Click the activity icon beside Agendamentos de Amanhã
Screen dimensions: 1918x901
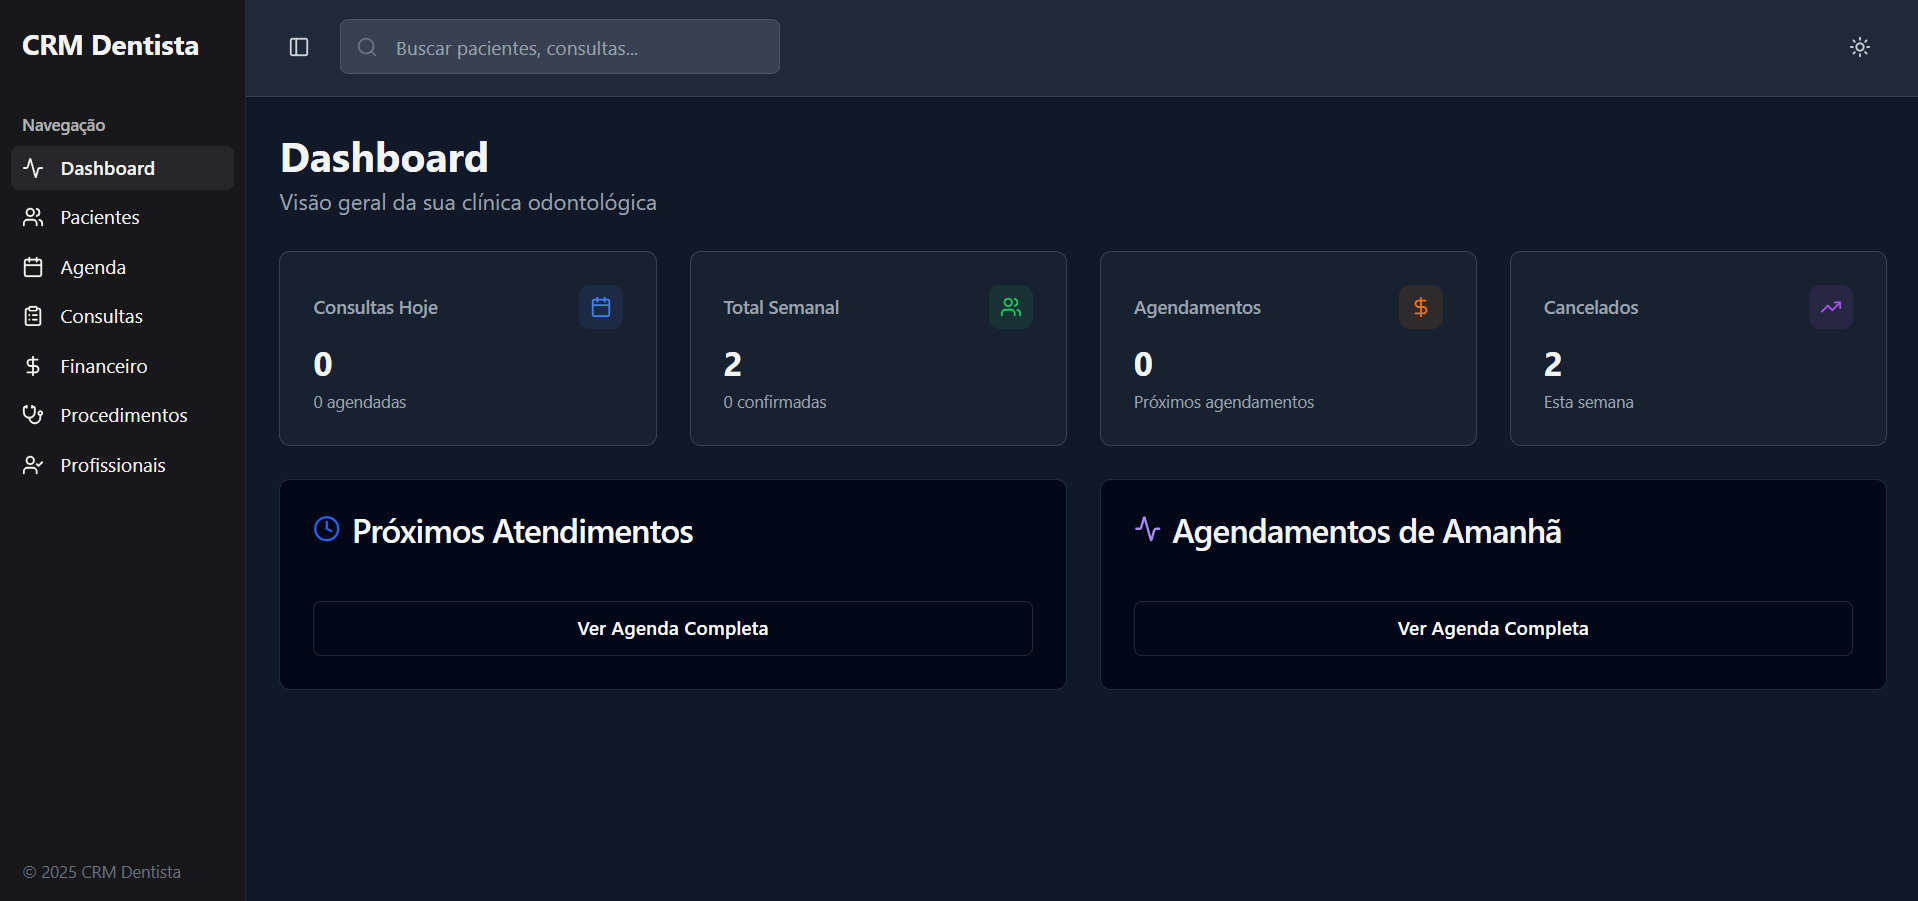click(x=1146, y=529)
